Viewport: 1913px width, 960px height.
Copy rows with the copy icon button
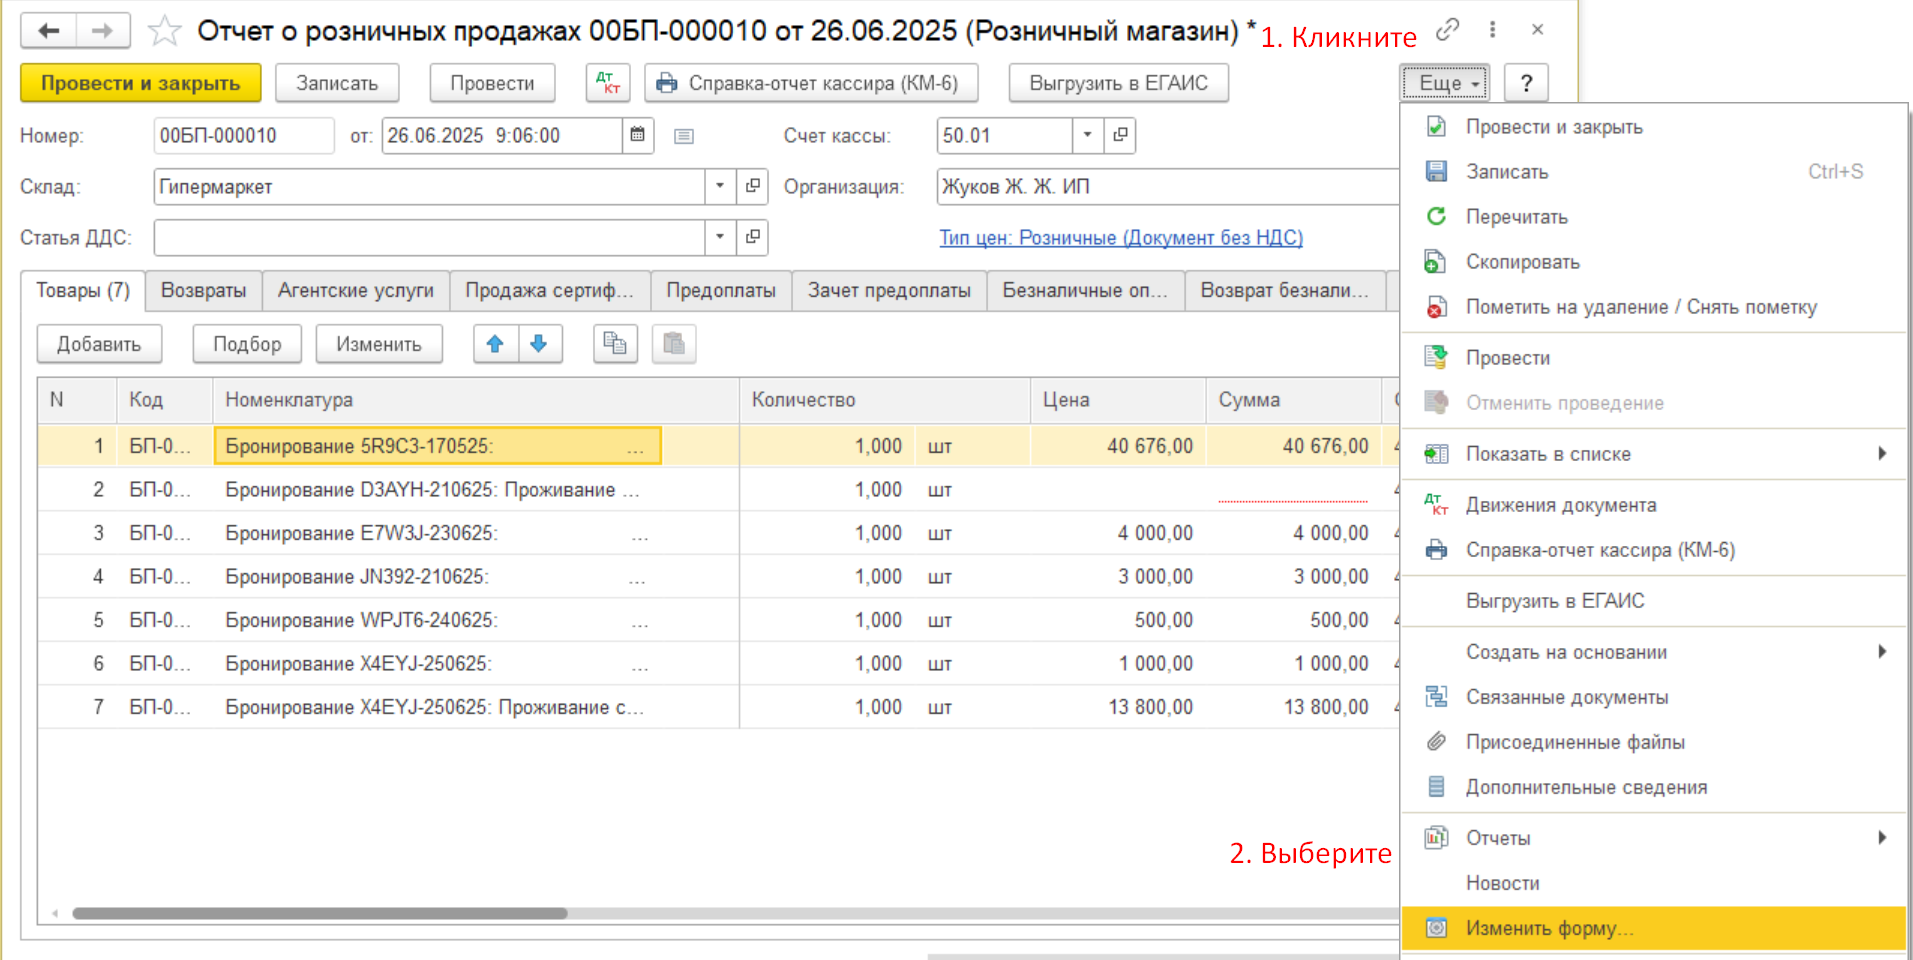coord(615,344)
